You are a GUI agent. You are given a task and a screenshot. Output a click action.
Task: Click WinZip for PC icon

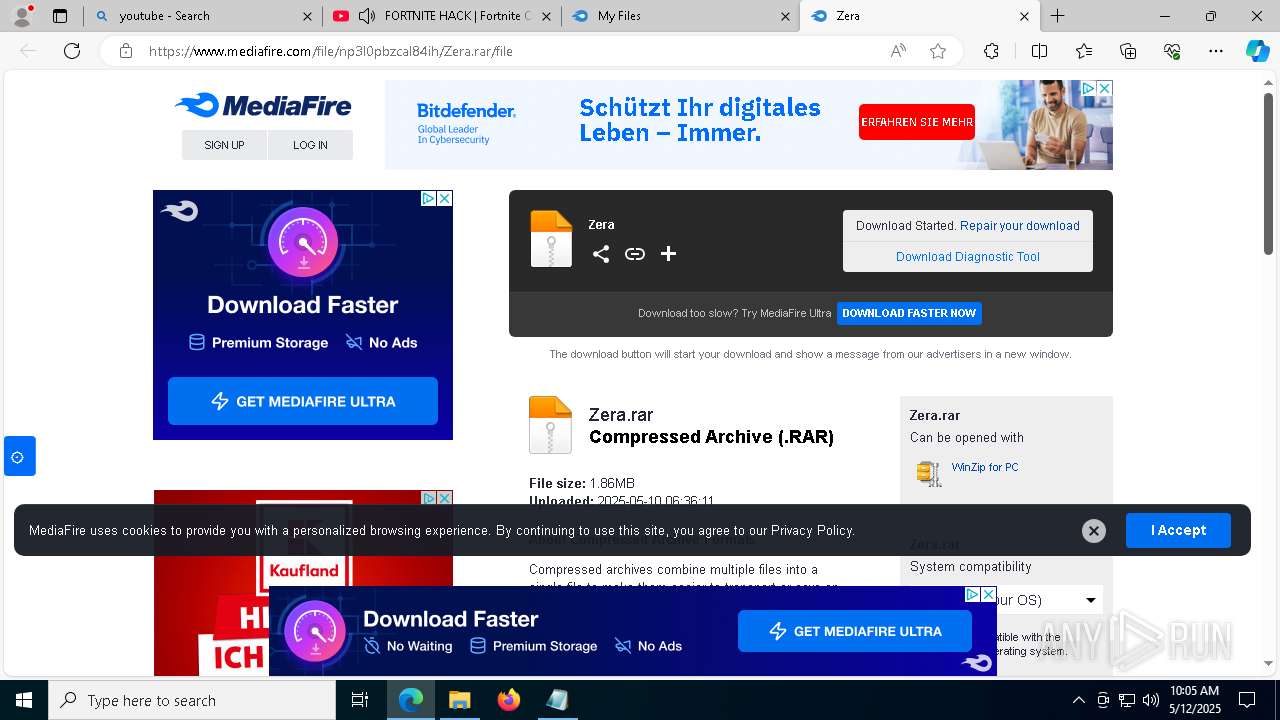pyautogui.click(x=929, y=473)
